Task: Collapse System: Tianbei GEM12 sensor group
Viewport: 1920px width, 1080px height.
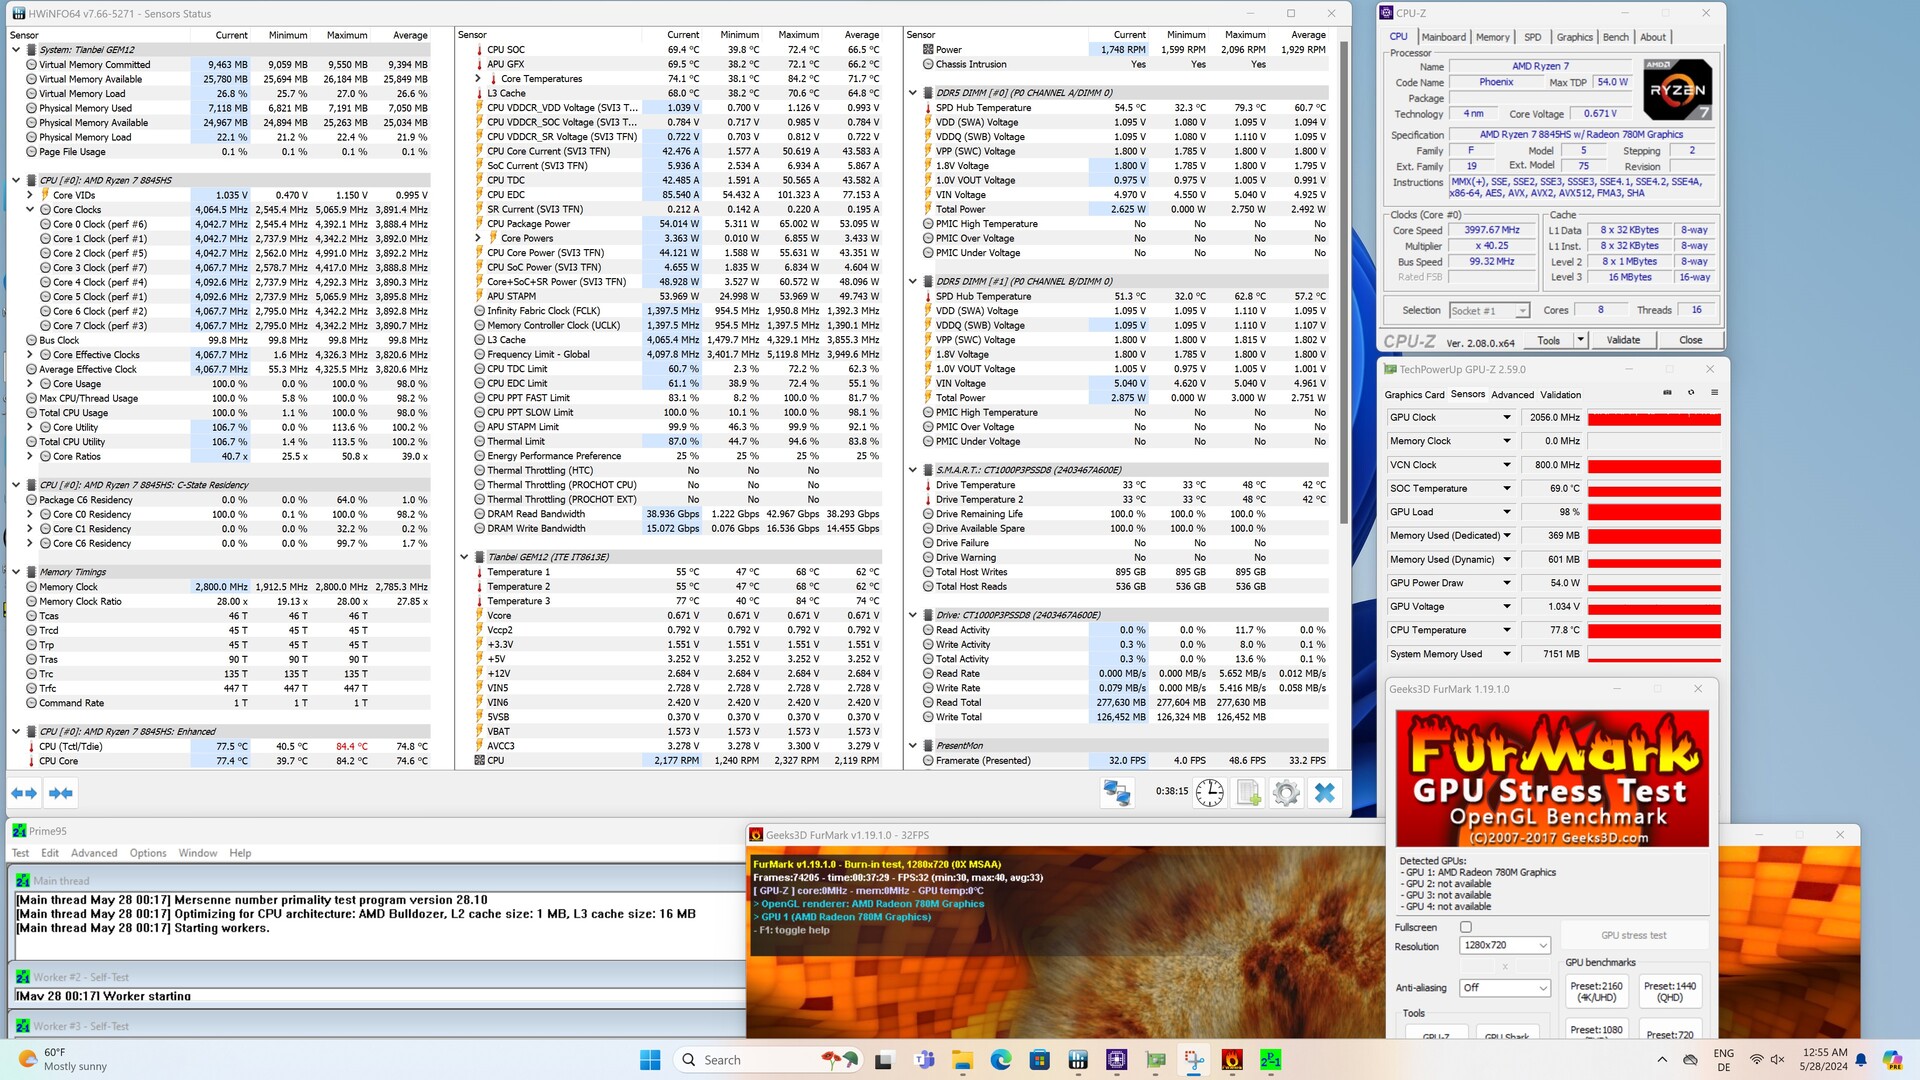Action: (16, 50)
